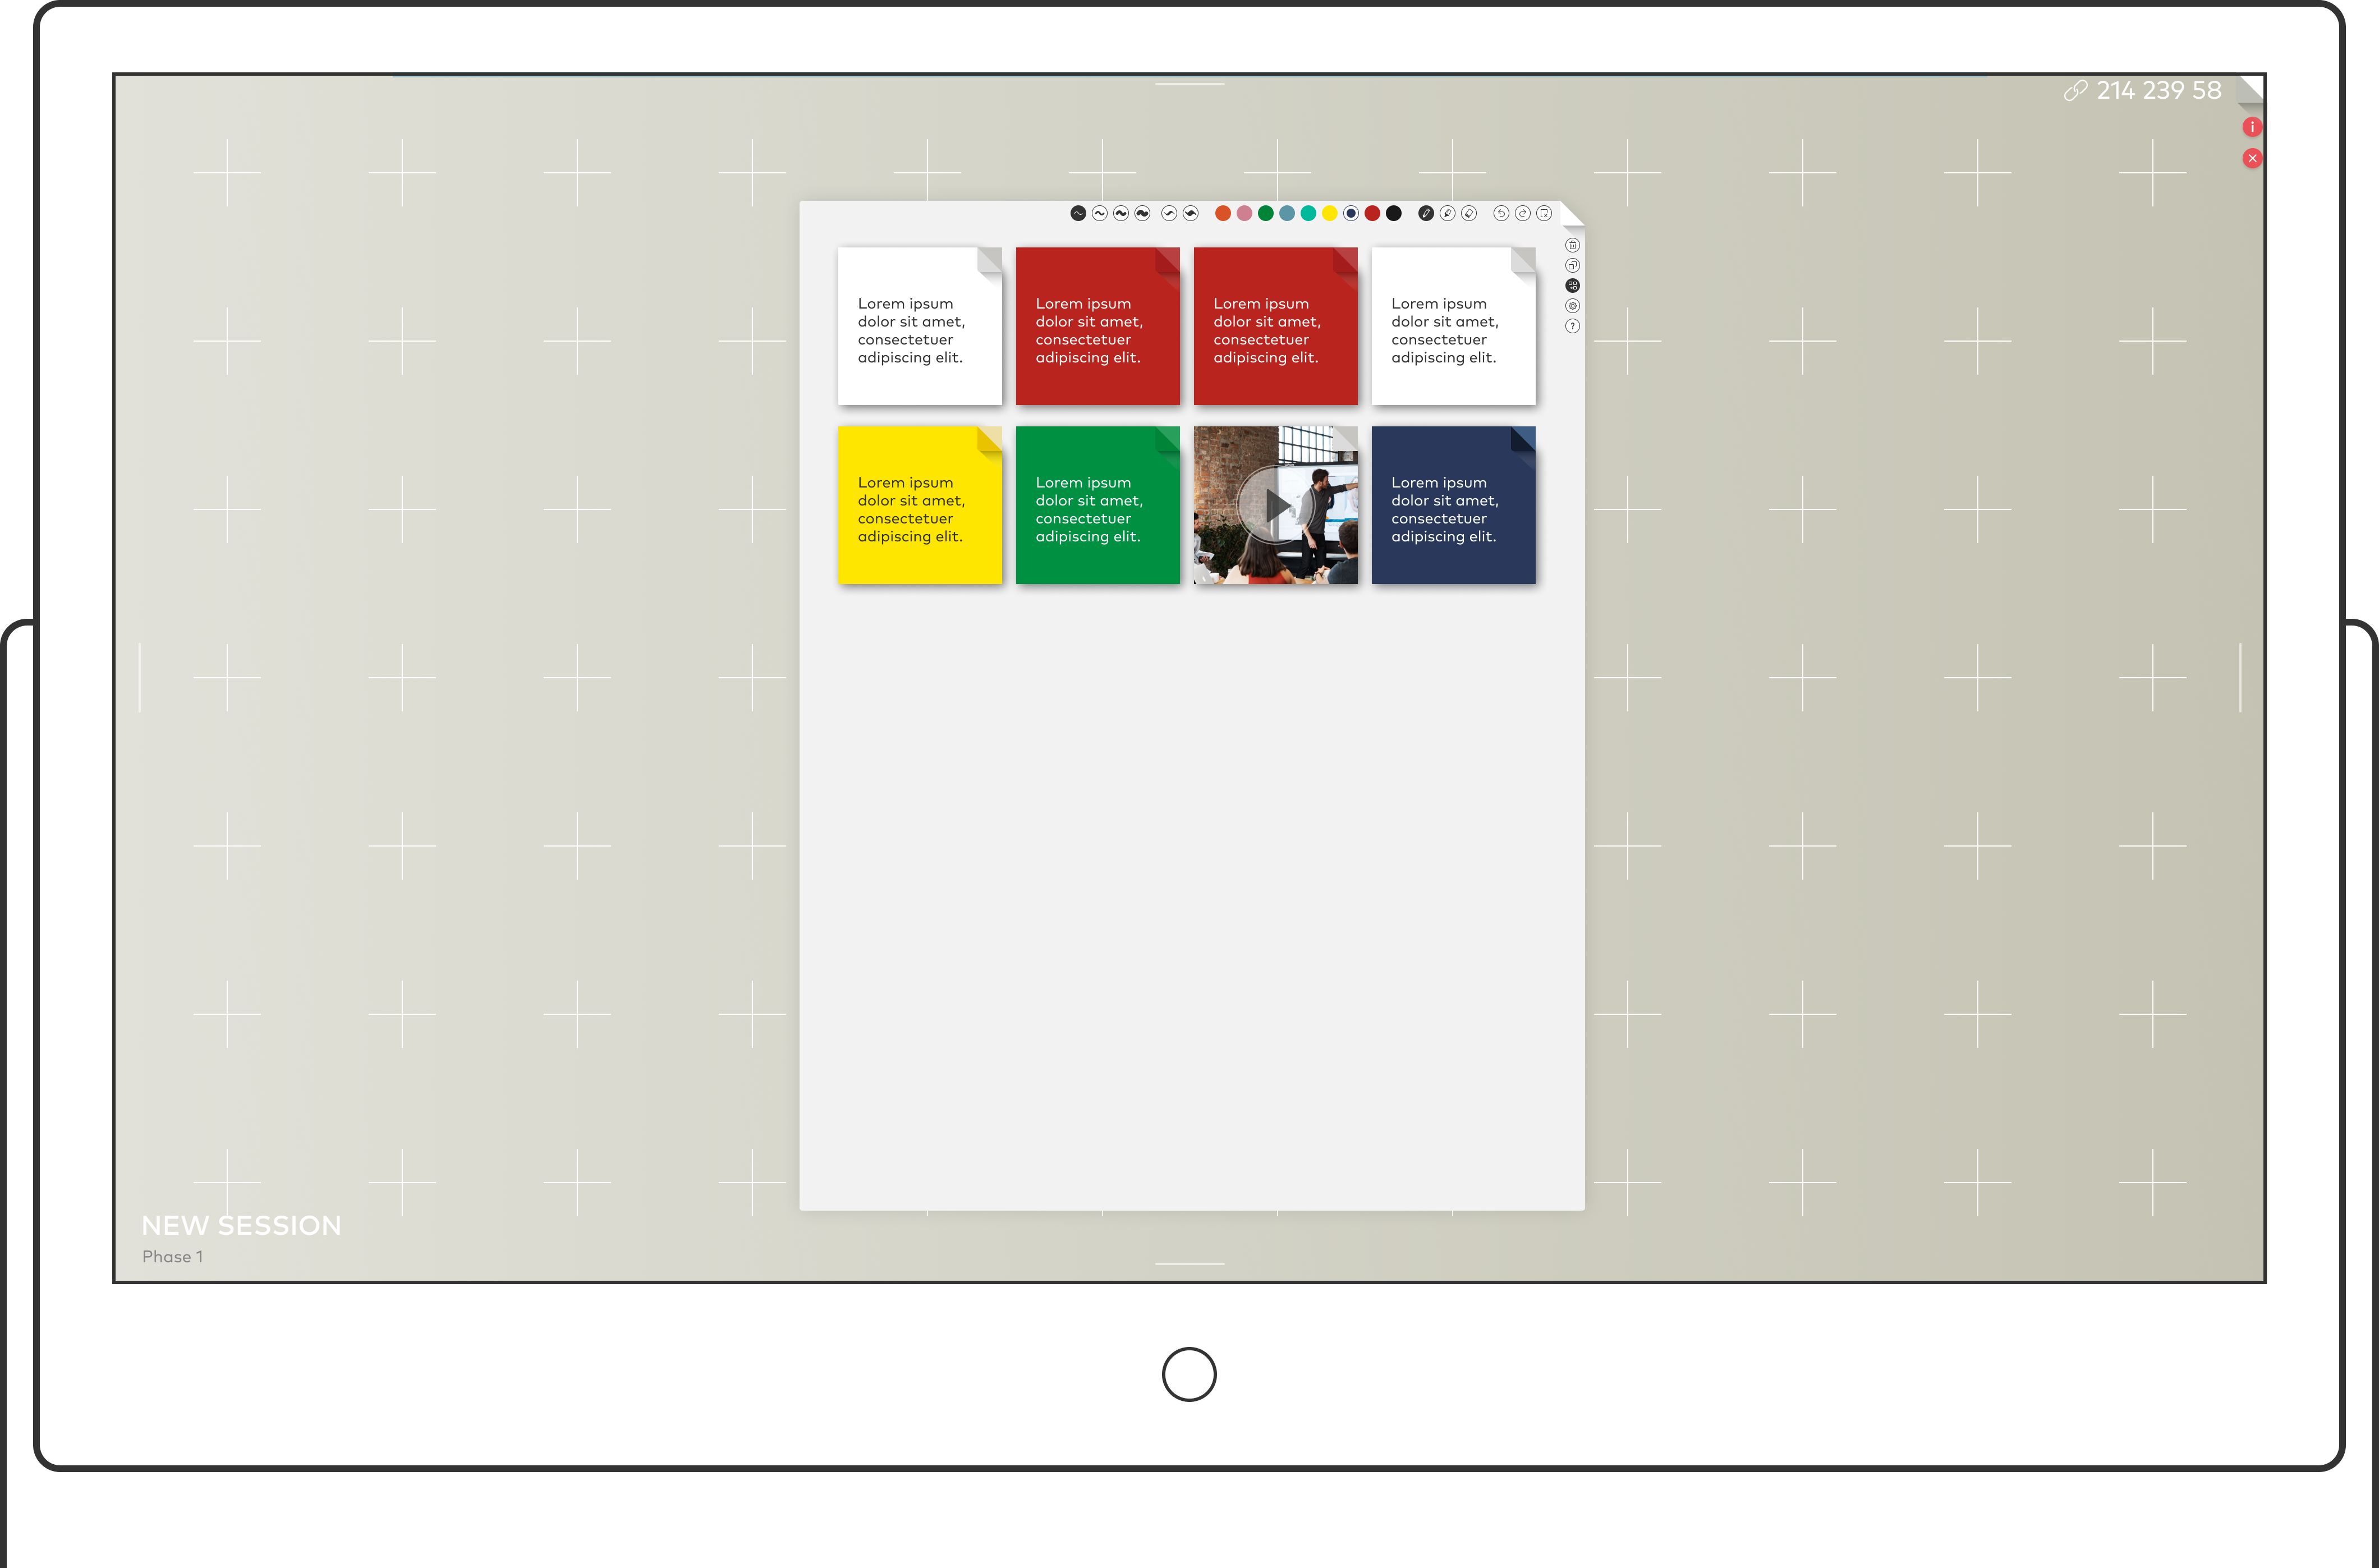Click the folded corner of navy note
The image size is (2379, 1568).
1524,439
